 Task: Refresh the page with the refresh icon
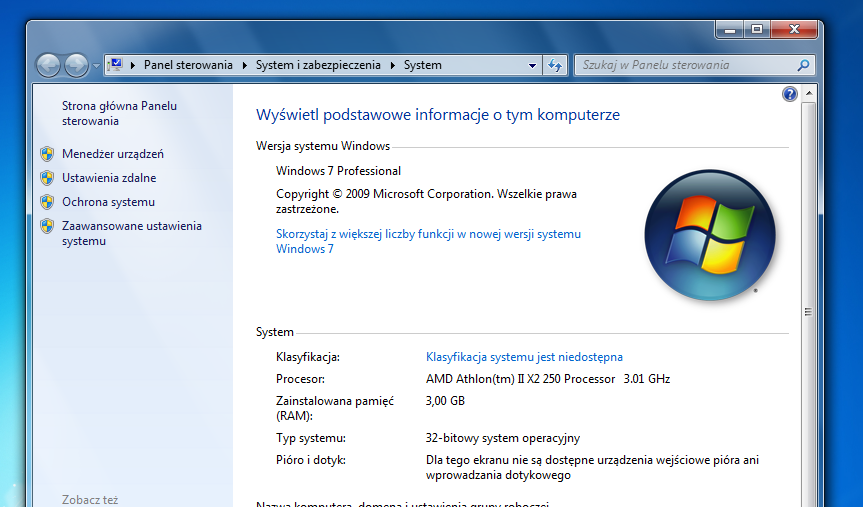[x=555, y=65]
